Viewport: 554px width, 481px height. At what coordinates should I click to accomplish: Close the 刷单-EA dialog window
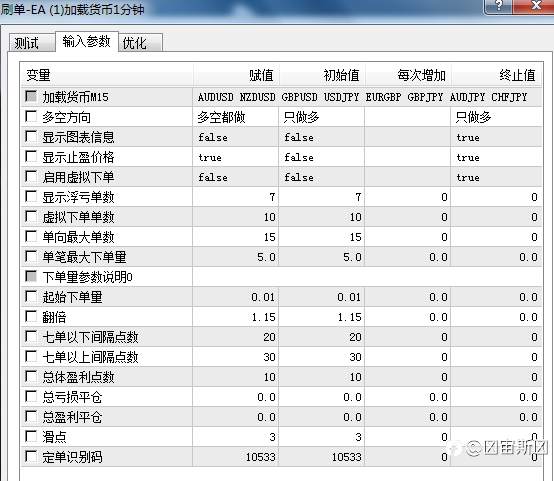(536, 5)
